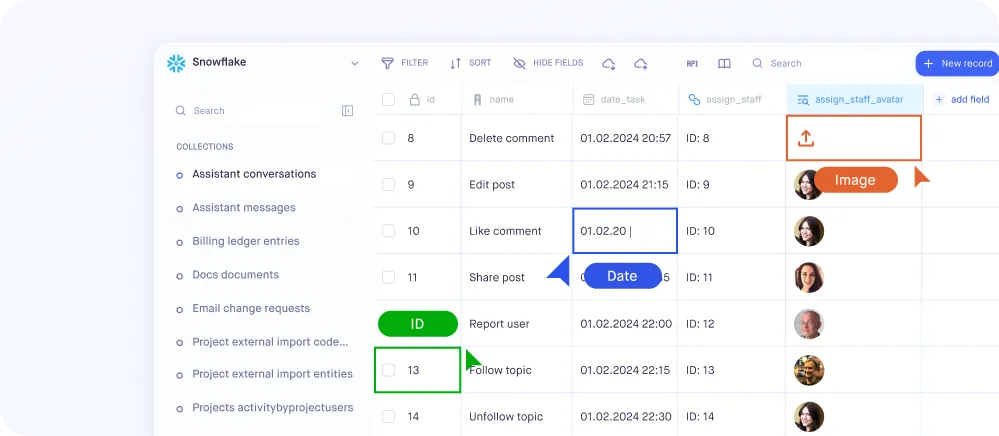Open linked staff ID: 13

[700, 370]
